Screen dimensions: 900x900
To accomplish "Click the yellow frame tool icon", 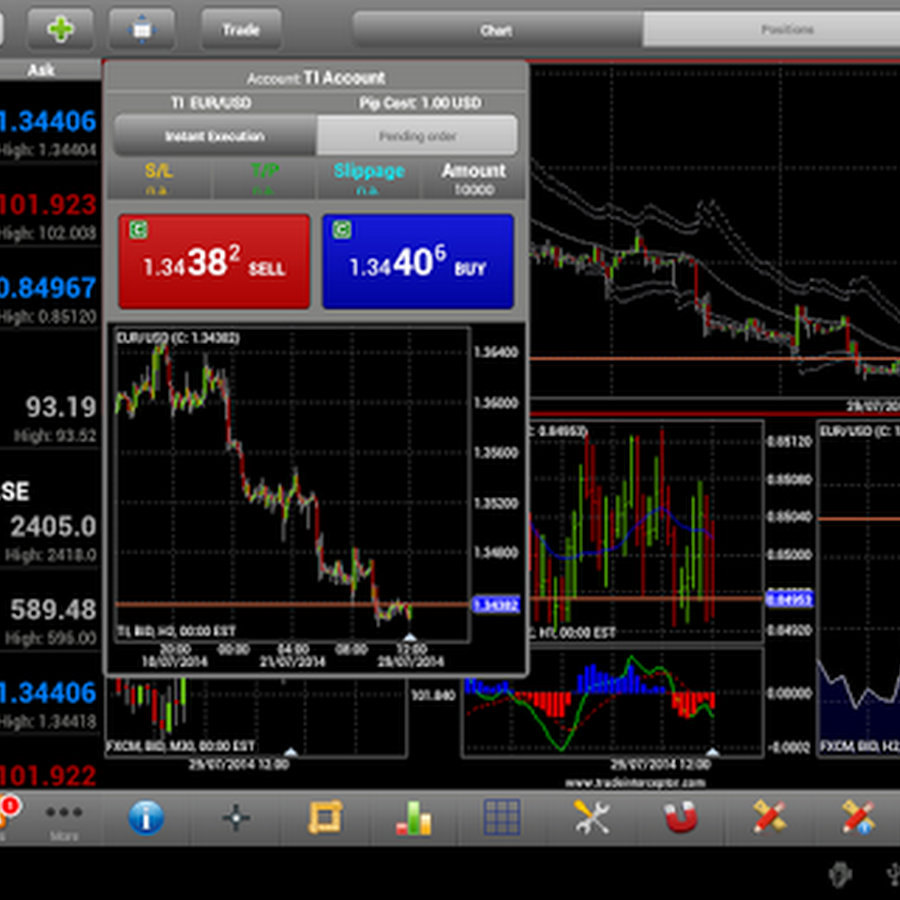I will (x=325, y=817).
